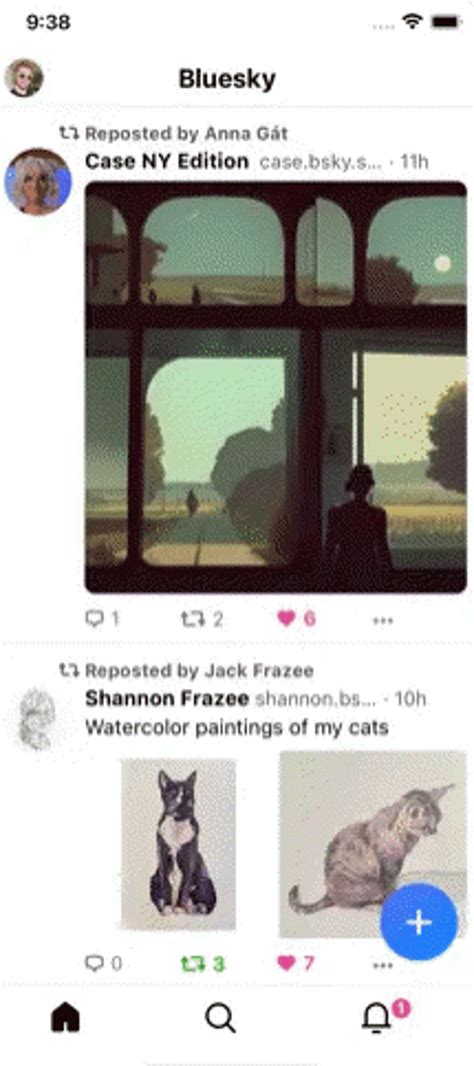This screenshot has height=1066, width=474.
Task: Open the Home tab in bottom bar
Action: [x=66, y=1018]
